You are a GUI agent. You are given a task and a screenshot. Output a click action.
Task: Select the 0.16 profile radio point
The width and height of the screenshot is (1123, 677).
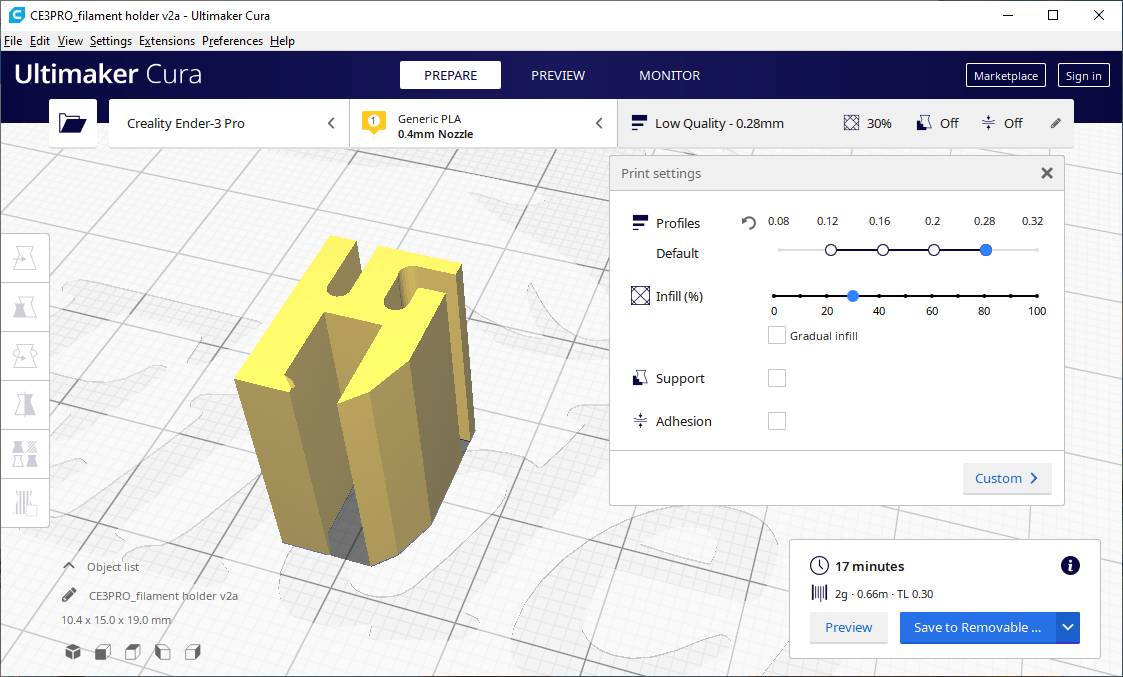coord(882,250)
